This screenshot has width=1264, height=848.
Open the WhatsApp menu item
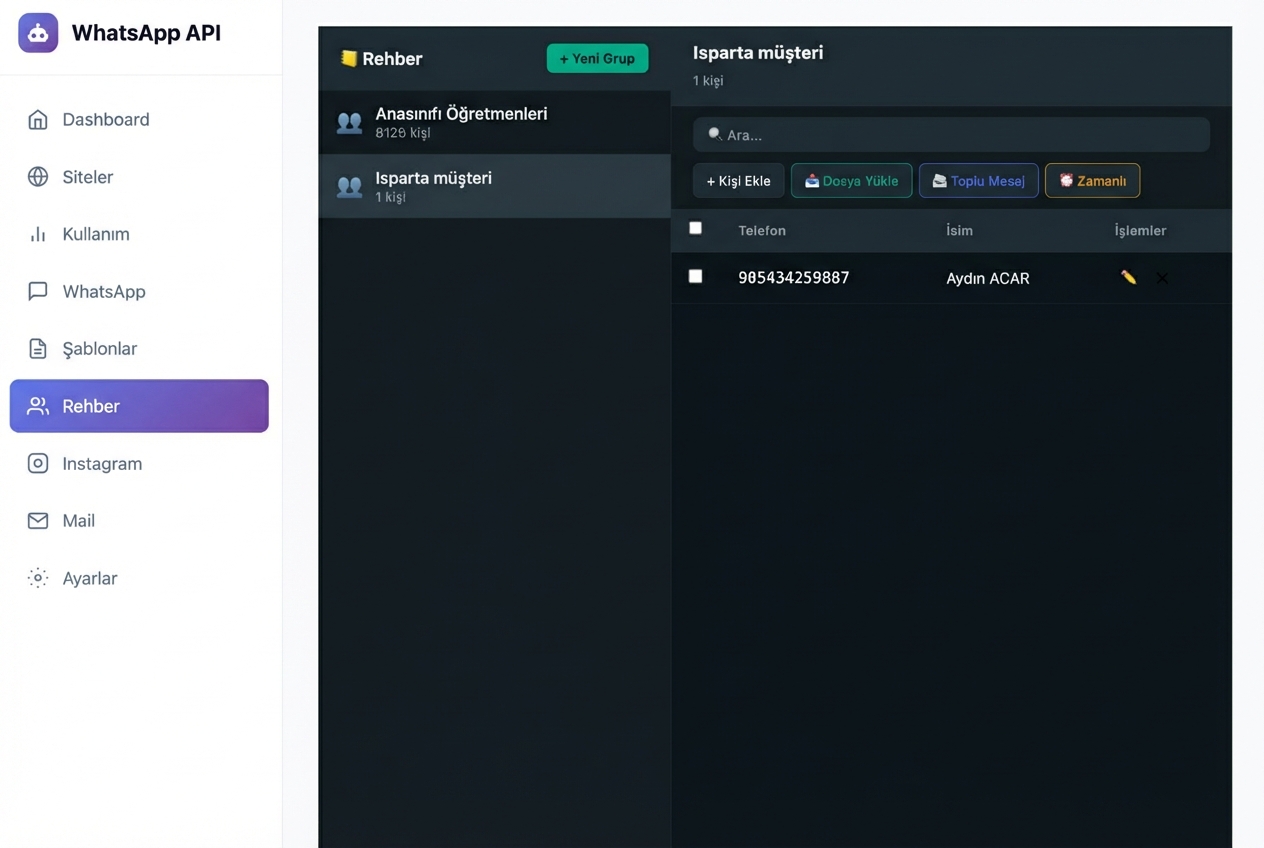pos(104,291)
